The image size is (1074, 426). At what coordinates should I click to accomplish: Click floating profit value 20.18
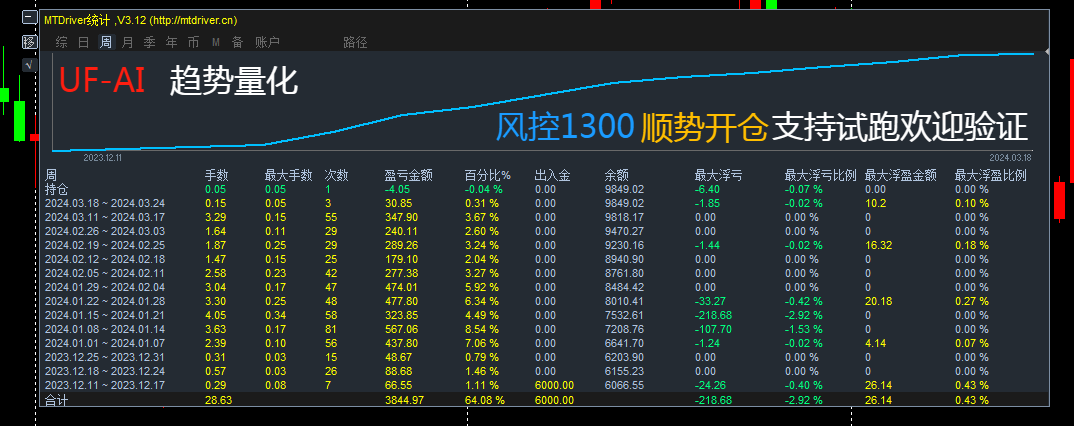tap(878, 301)
